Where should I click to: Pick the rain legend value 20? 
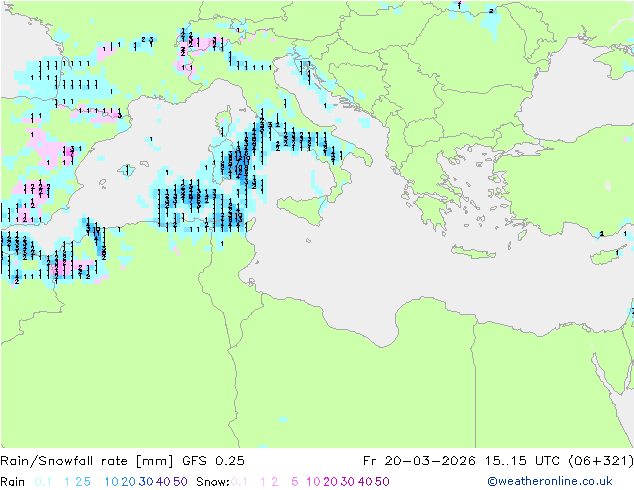click(x=129, y=482)
